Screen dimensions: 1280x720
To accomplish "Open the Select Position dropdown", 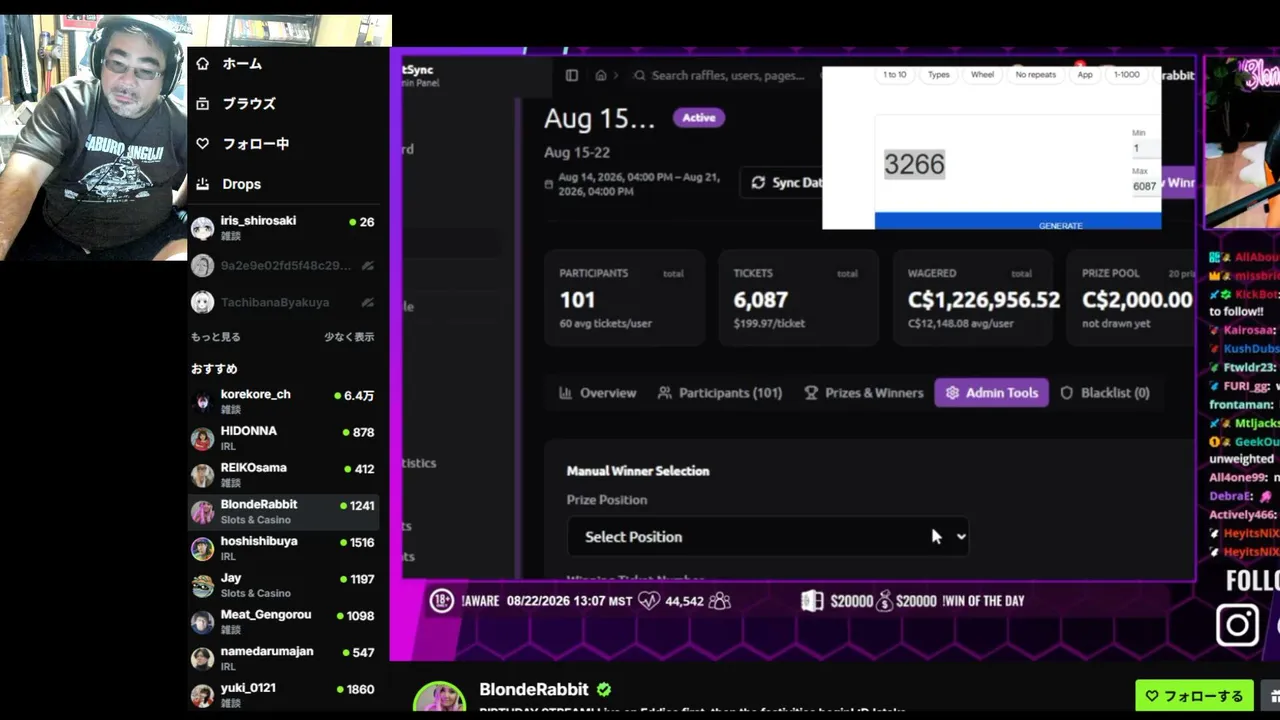I will [x=768, y=537].
